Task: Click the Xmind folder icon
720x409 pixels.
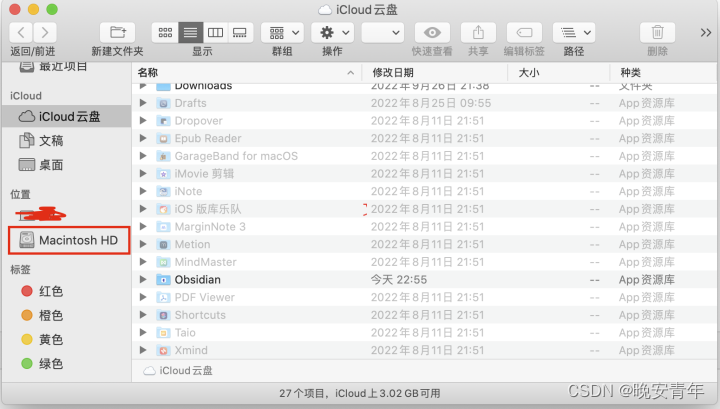Action: (x=163, y=351)
